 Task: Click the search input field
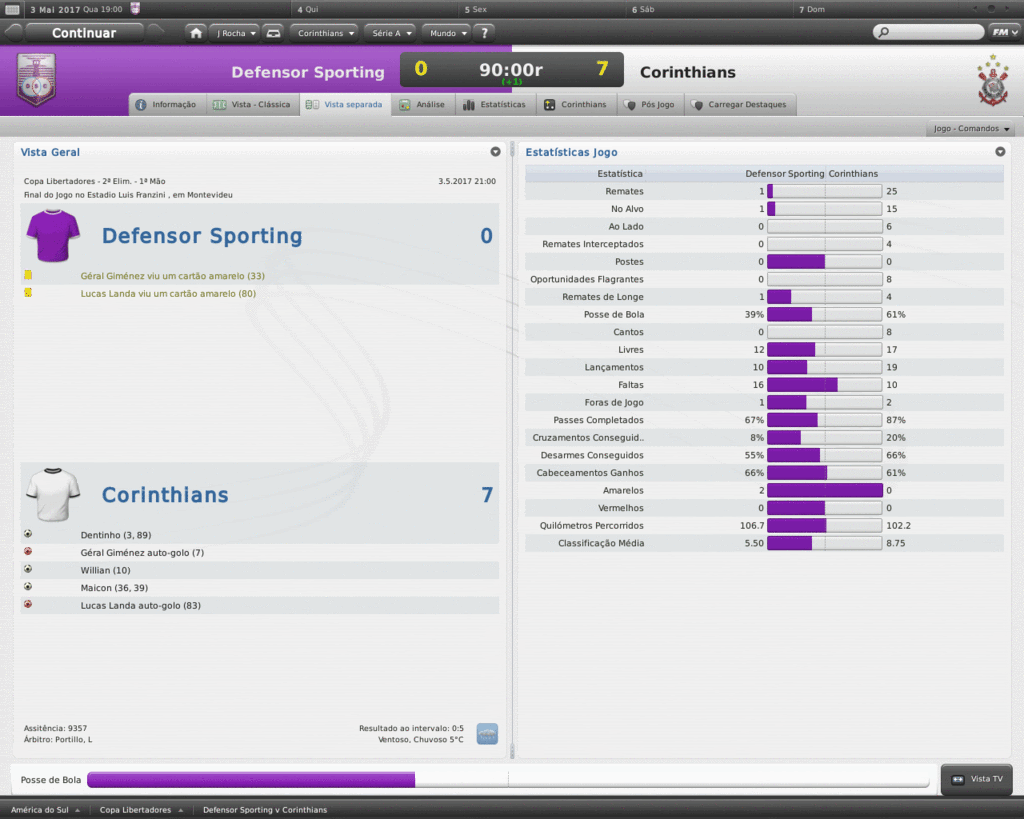point(929,32)
